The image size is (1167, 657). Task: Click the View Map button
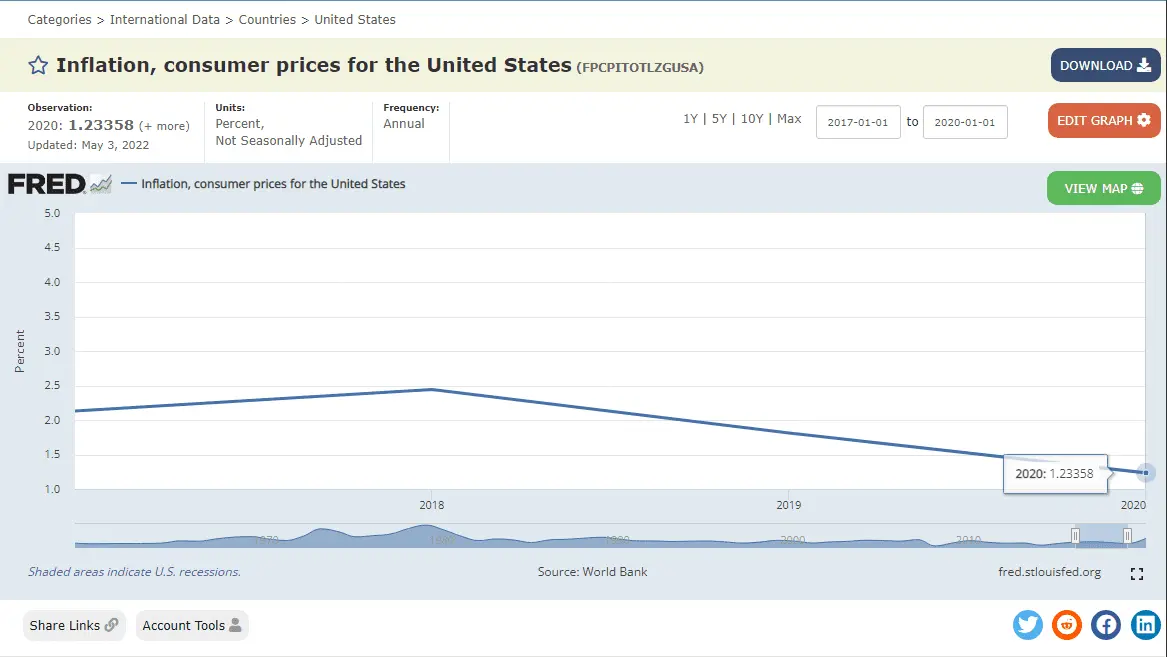click(1103, 188)
